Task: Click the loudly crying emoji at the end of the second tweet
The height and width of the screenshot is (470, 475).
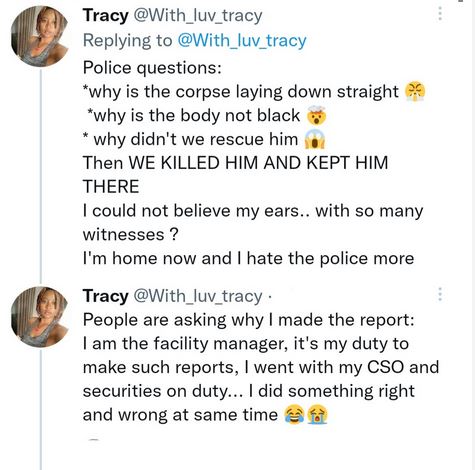Action: (x=317, y=415)
